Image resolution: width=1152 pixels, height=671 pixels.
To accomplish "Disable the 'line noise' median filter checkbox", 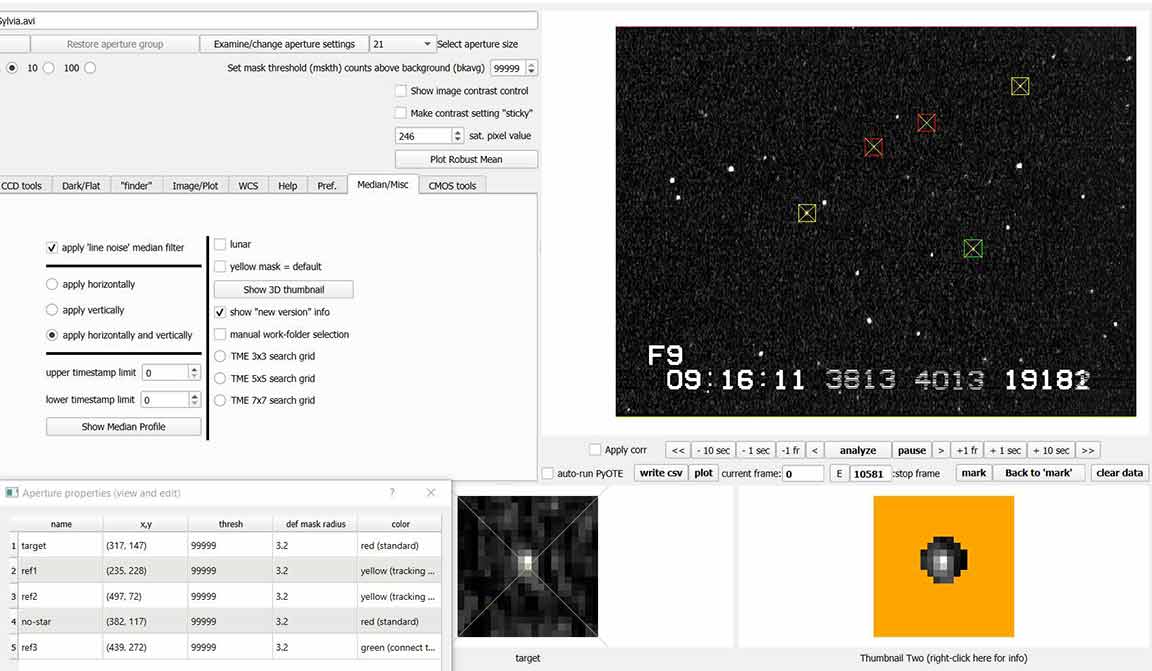I will (x=52, y=248).
